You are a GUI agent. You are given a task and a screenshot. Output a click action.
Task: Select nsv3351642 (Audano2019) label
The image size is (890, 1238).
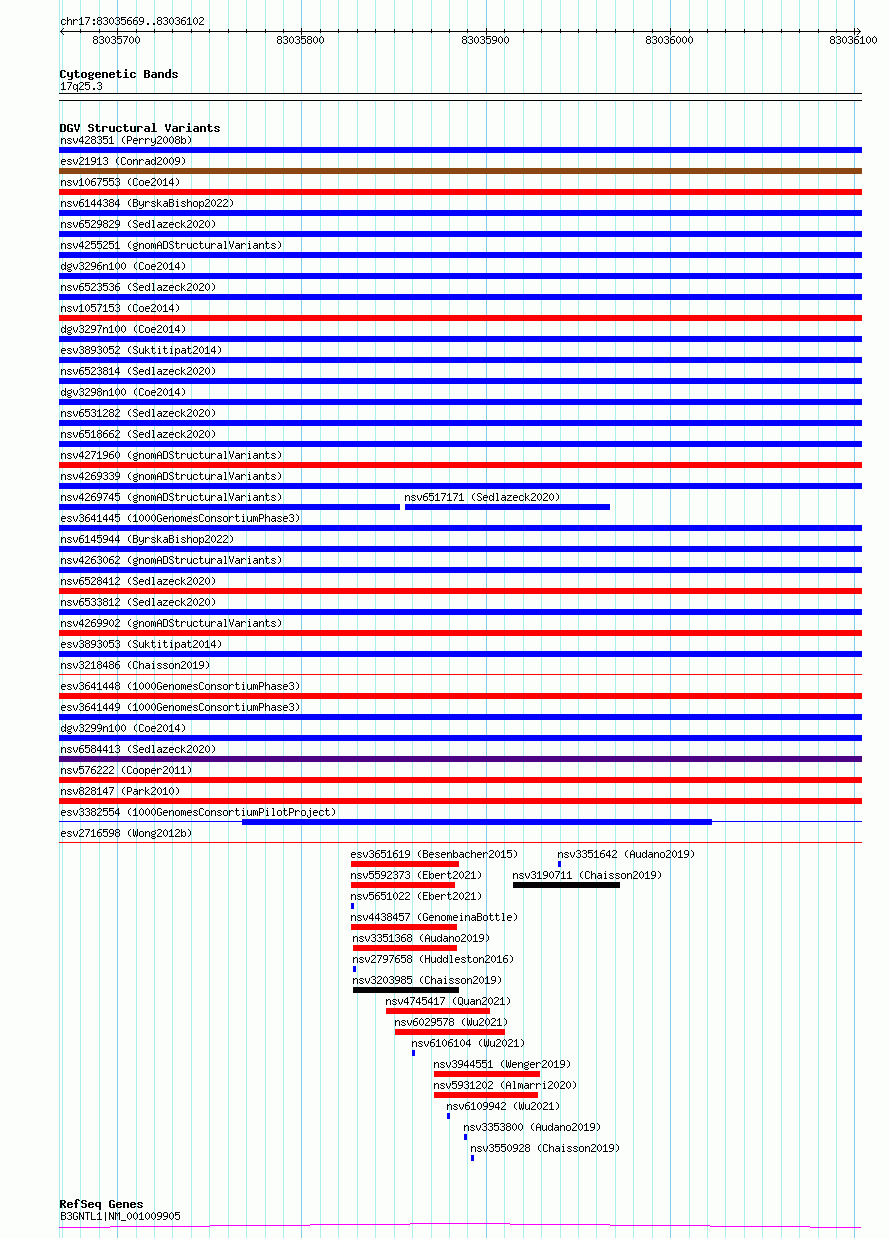(x=626, y=854)
